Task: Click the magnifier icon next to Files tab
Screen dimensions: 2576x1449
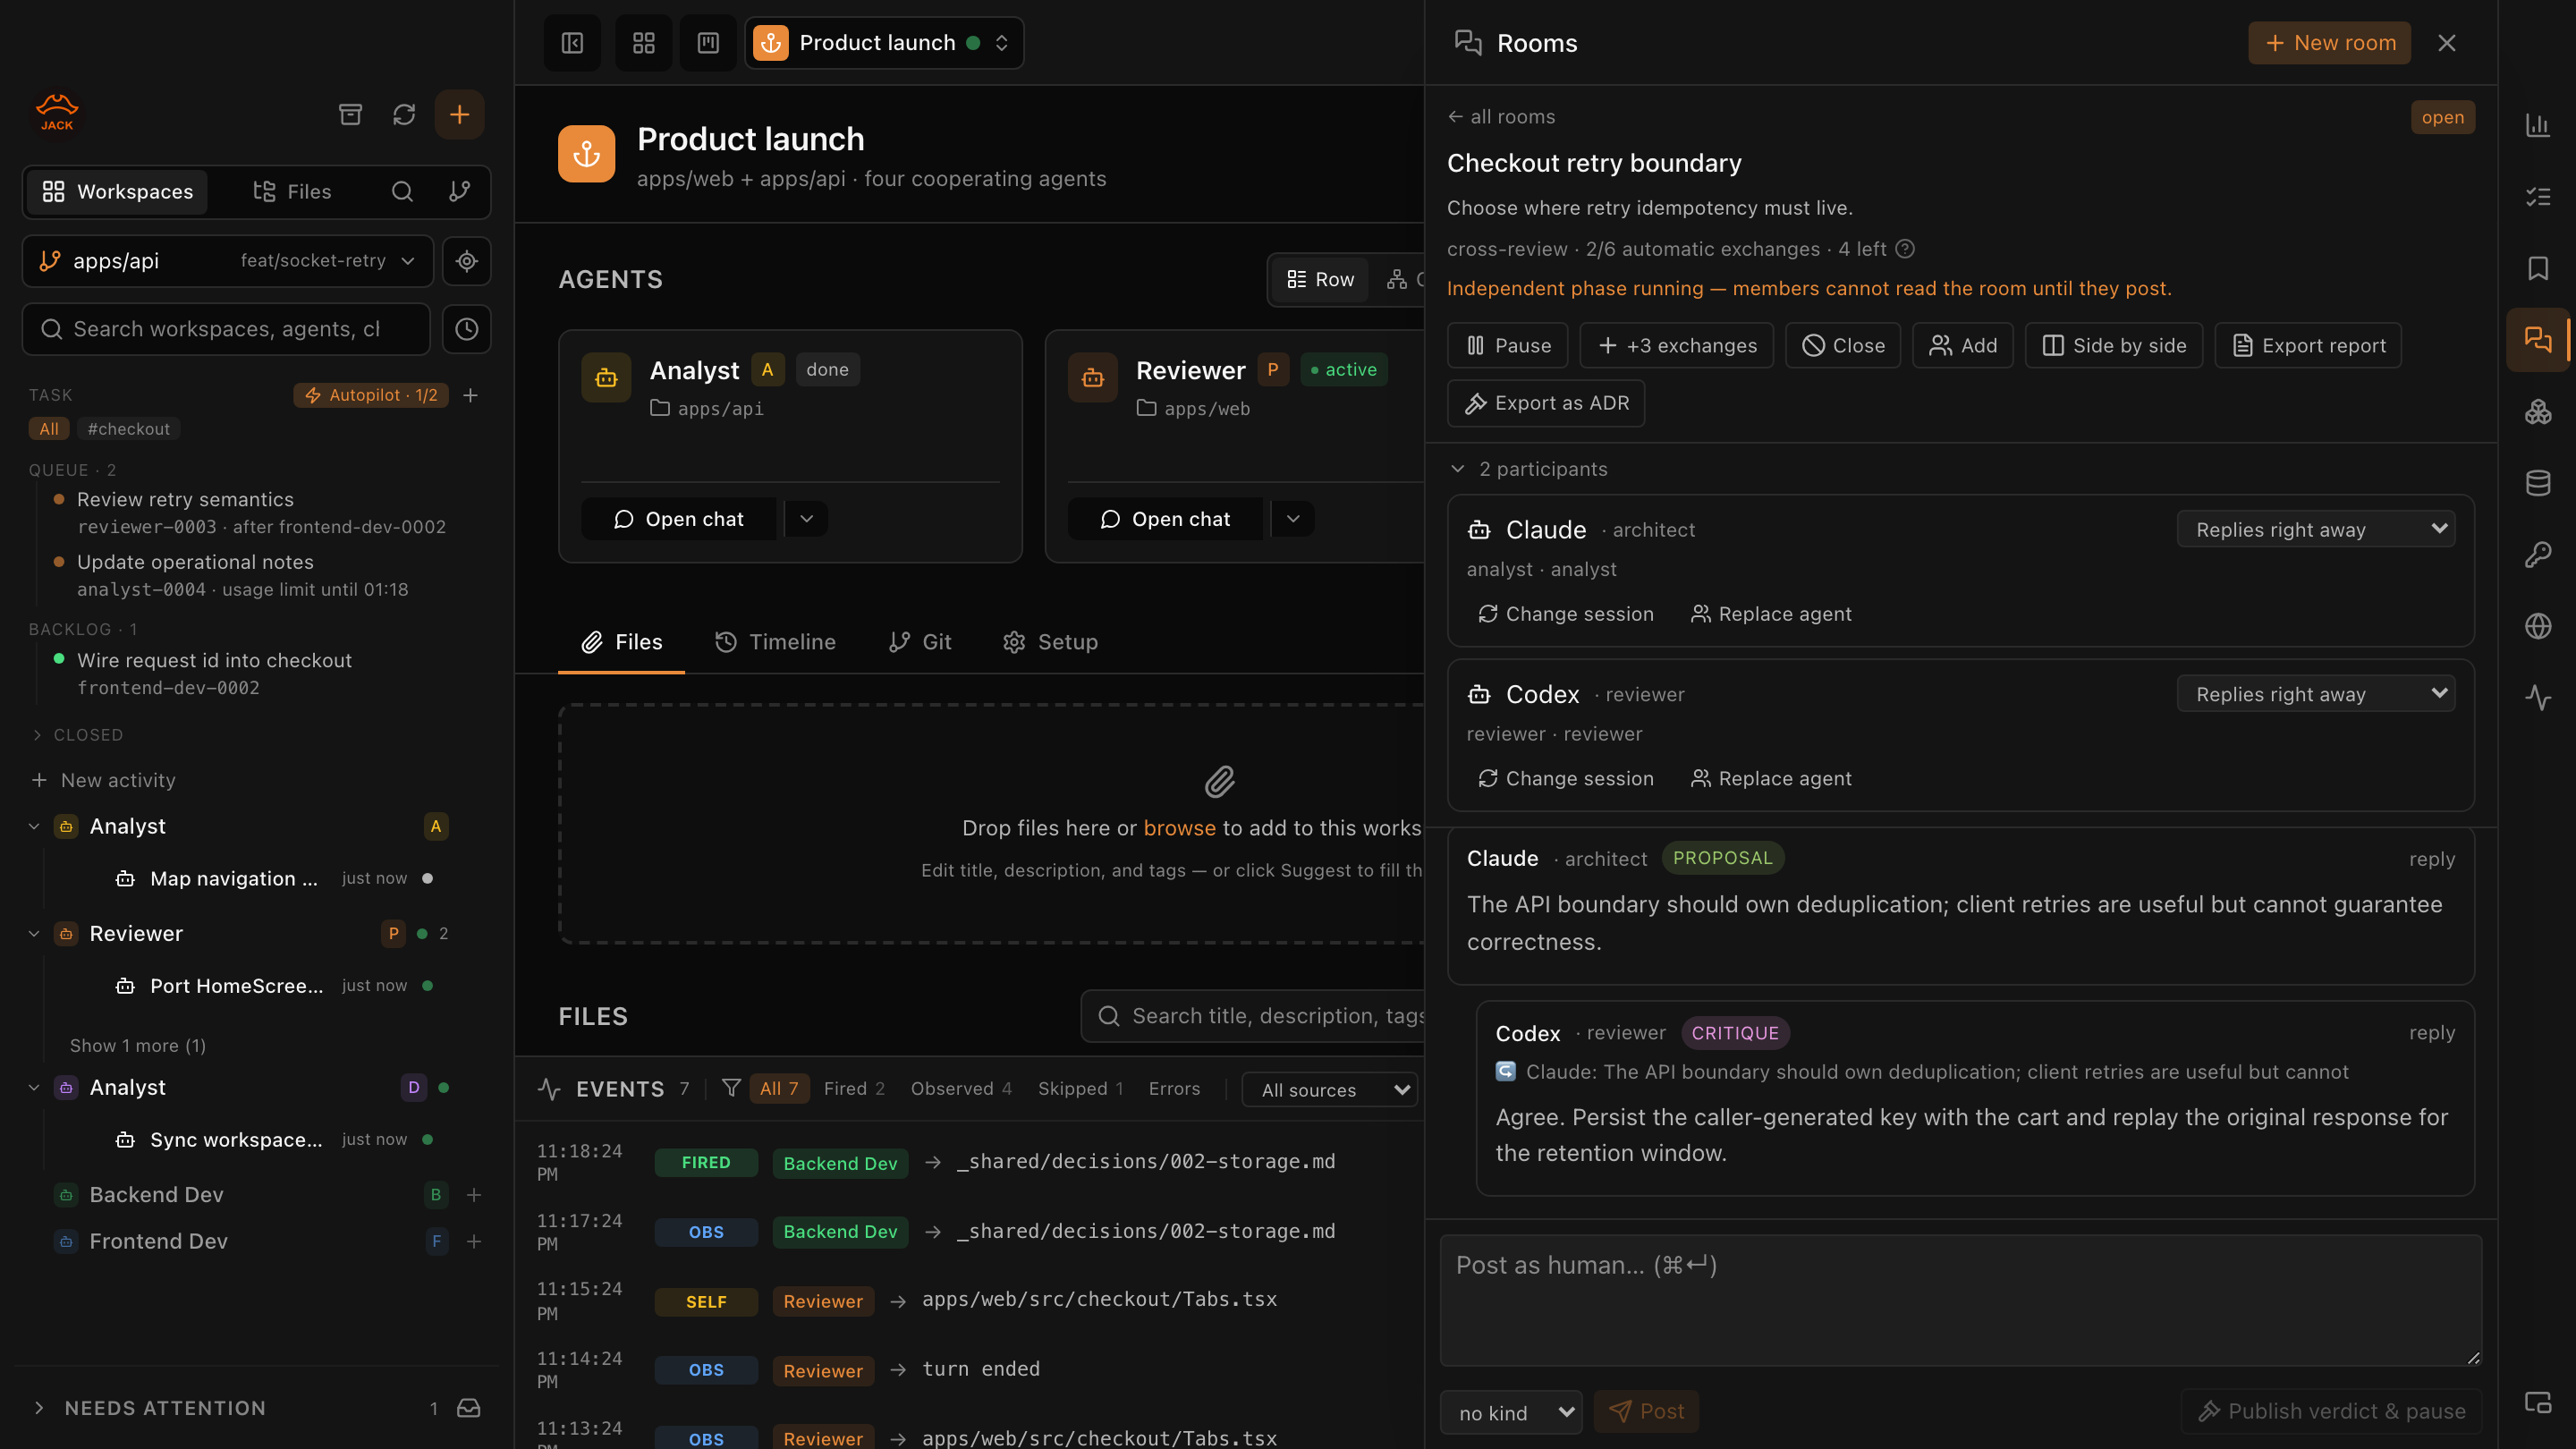Action: [402, 191]
